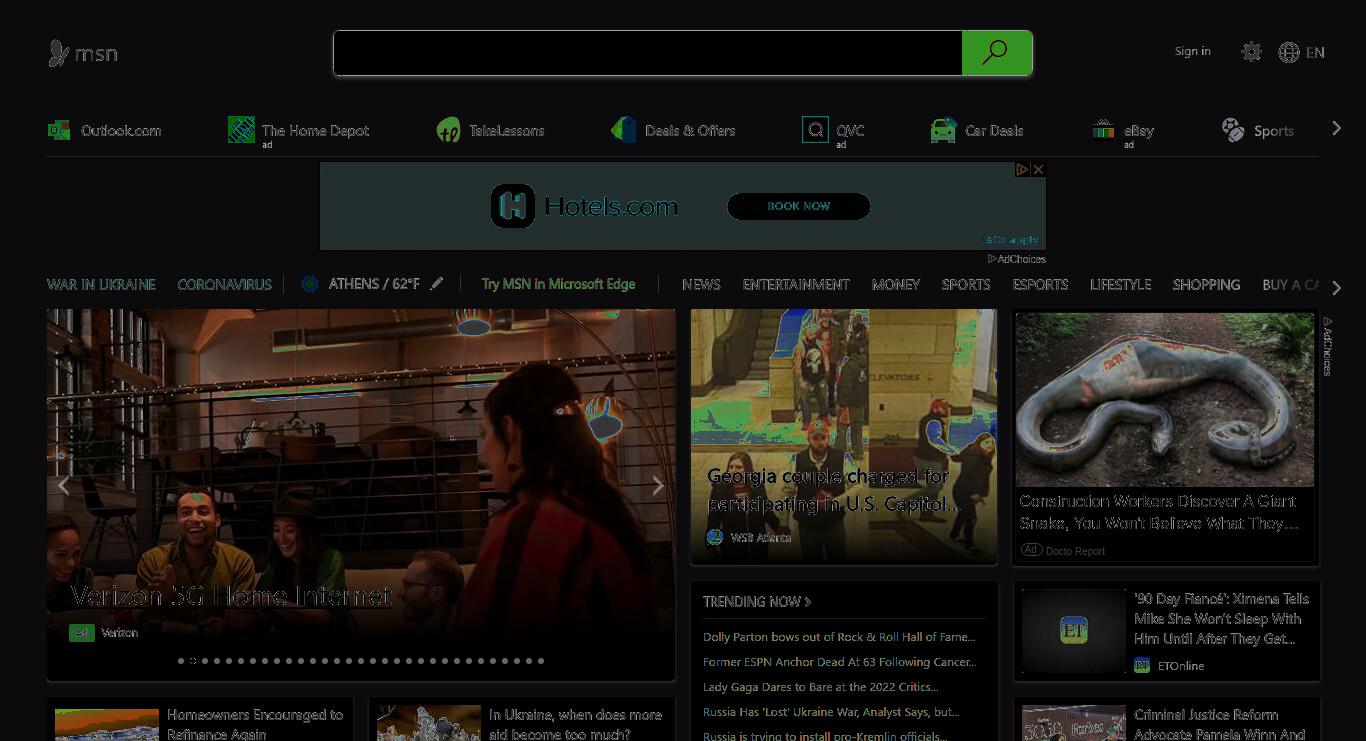Open Homeowners Encouraged to Refinance article
Viewport: 1366px width, 741px height.
click(x=255, y=724)
